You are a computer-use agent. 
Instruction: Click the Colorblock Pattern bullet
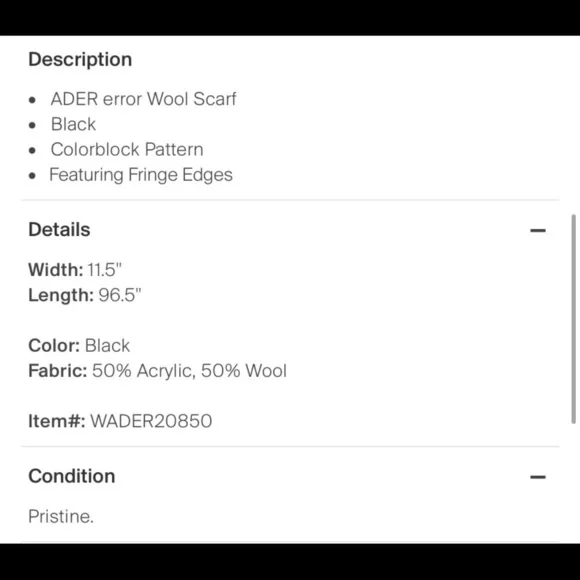[127, 149]
